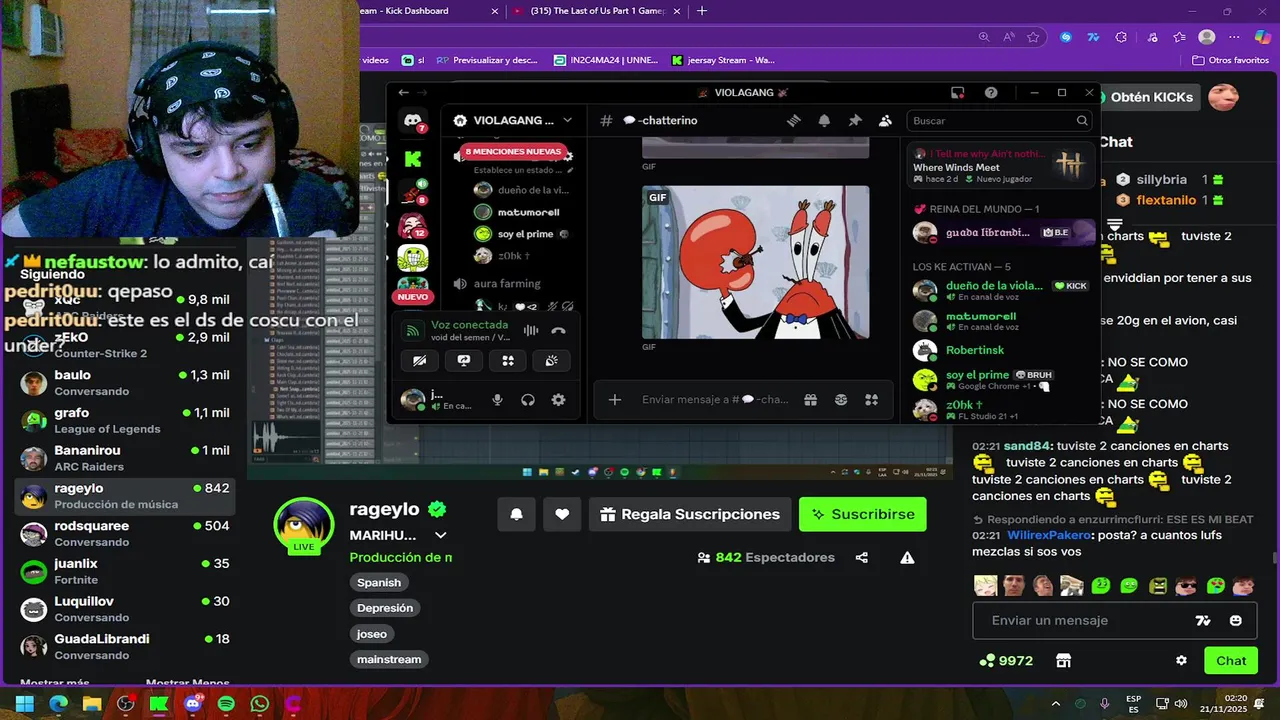Mute microphone in Discord user panel

click(x=497, y=400)
